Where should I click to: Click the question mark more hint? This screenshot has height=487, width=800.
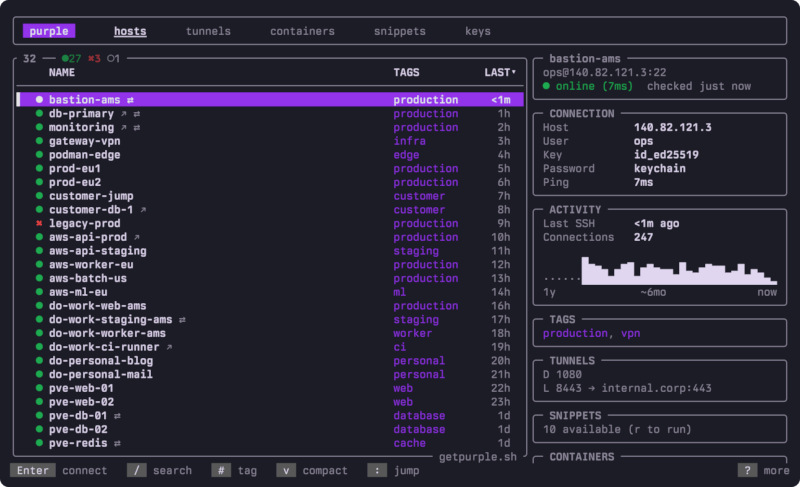pyautogui.click(x=747, y=470)
